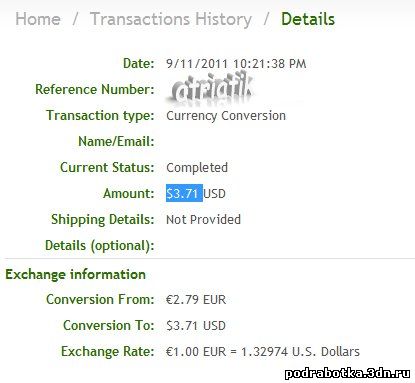Click the exchange rate 1.32974 text
The width and height of the screenshot is (415, 383).
tap(265, 352)
